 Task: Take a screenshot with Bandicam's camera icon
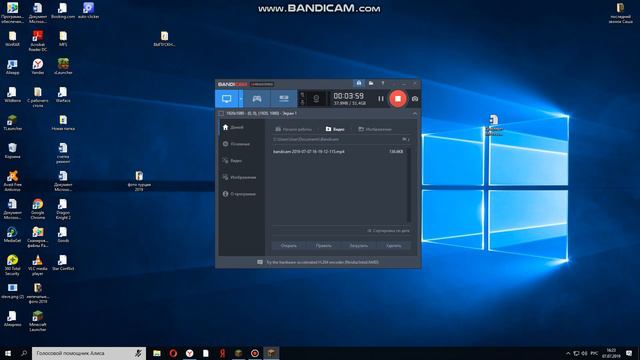pos(415,99)
